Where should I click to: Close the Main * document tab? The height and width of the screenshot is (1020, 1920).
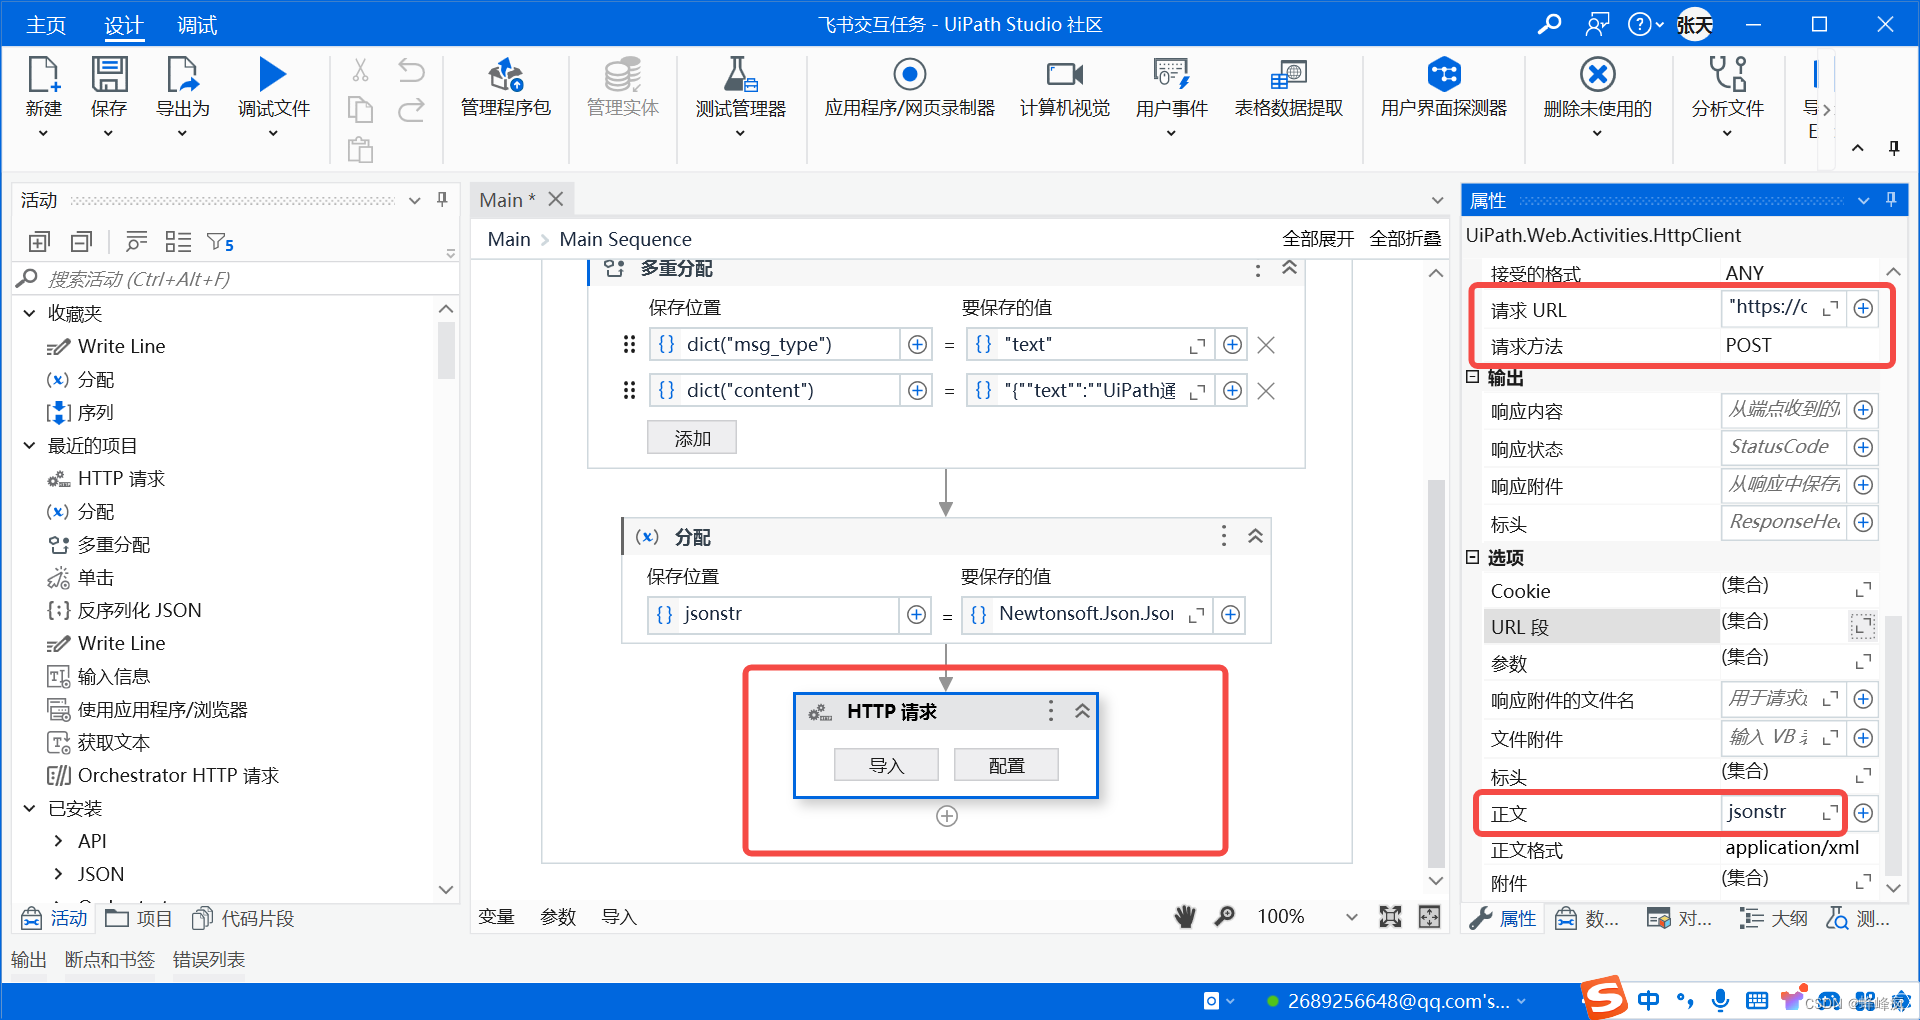click(556, 200)
